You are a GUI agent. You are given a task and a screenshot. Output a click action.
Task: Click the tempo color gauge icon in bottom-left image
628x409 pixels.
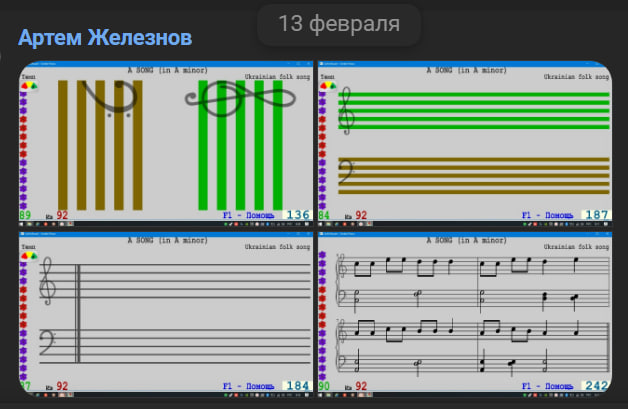[x=27, y=256]
